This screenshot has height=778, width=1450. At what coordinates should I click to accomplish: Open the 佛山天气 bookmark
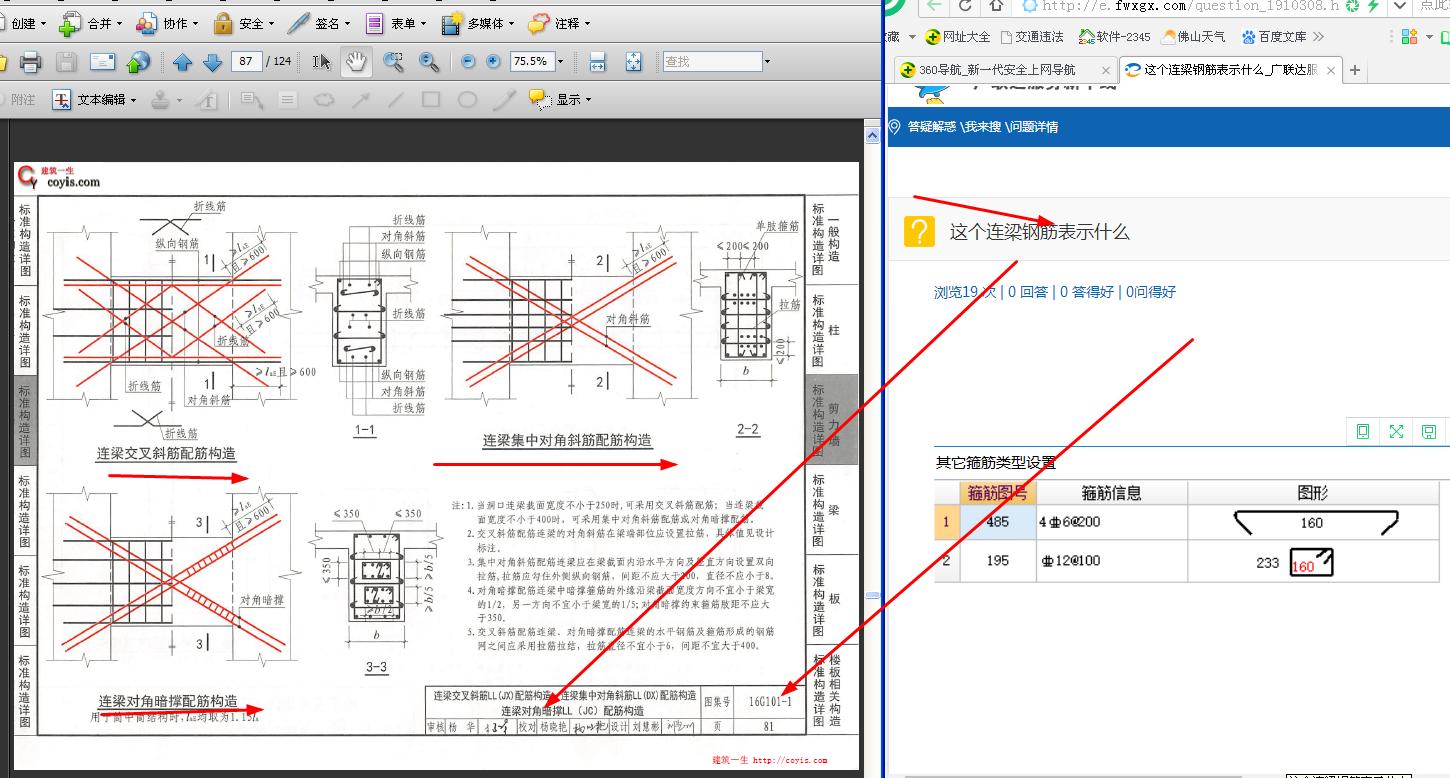pos(1193,37)
